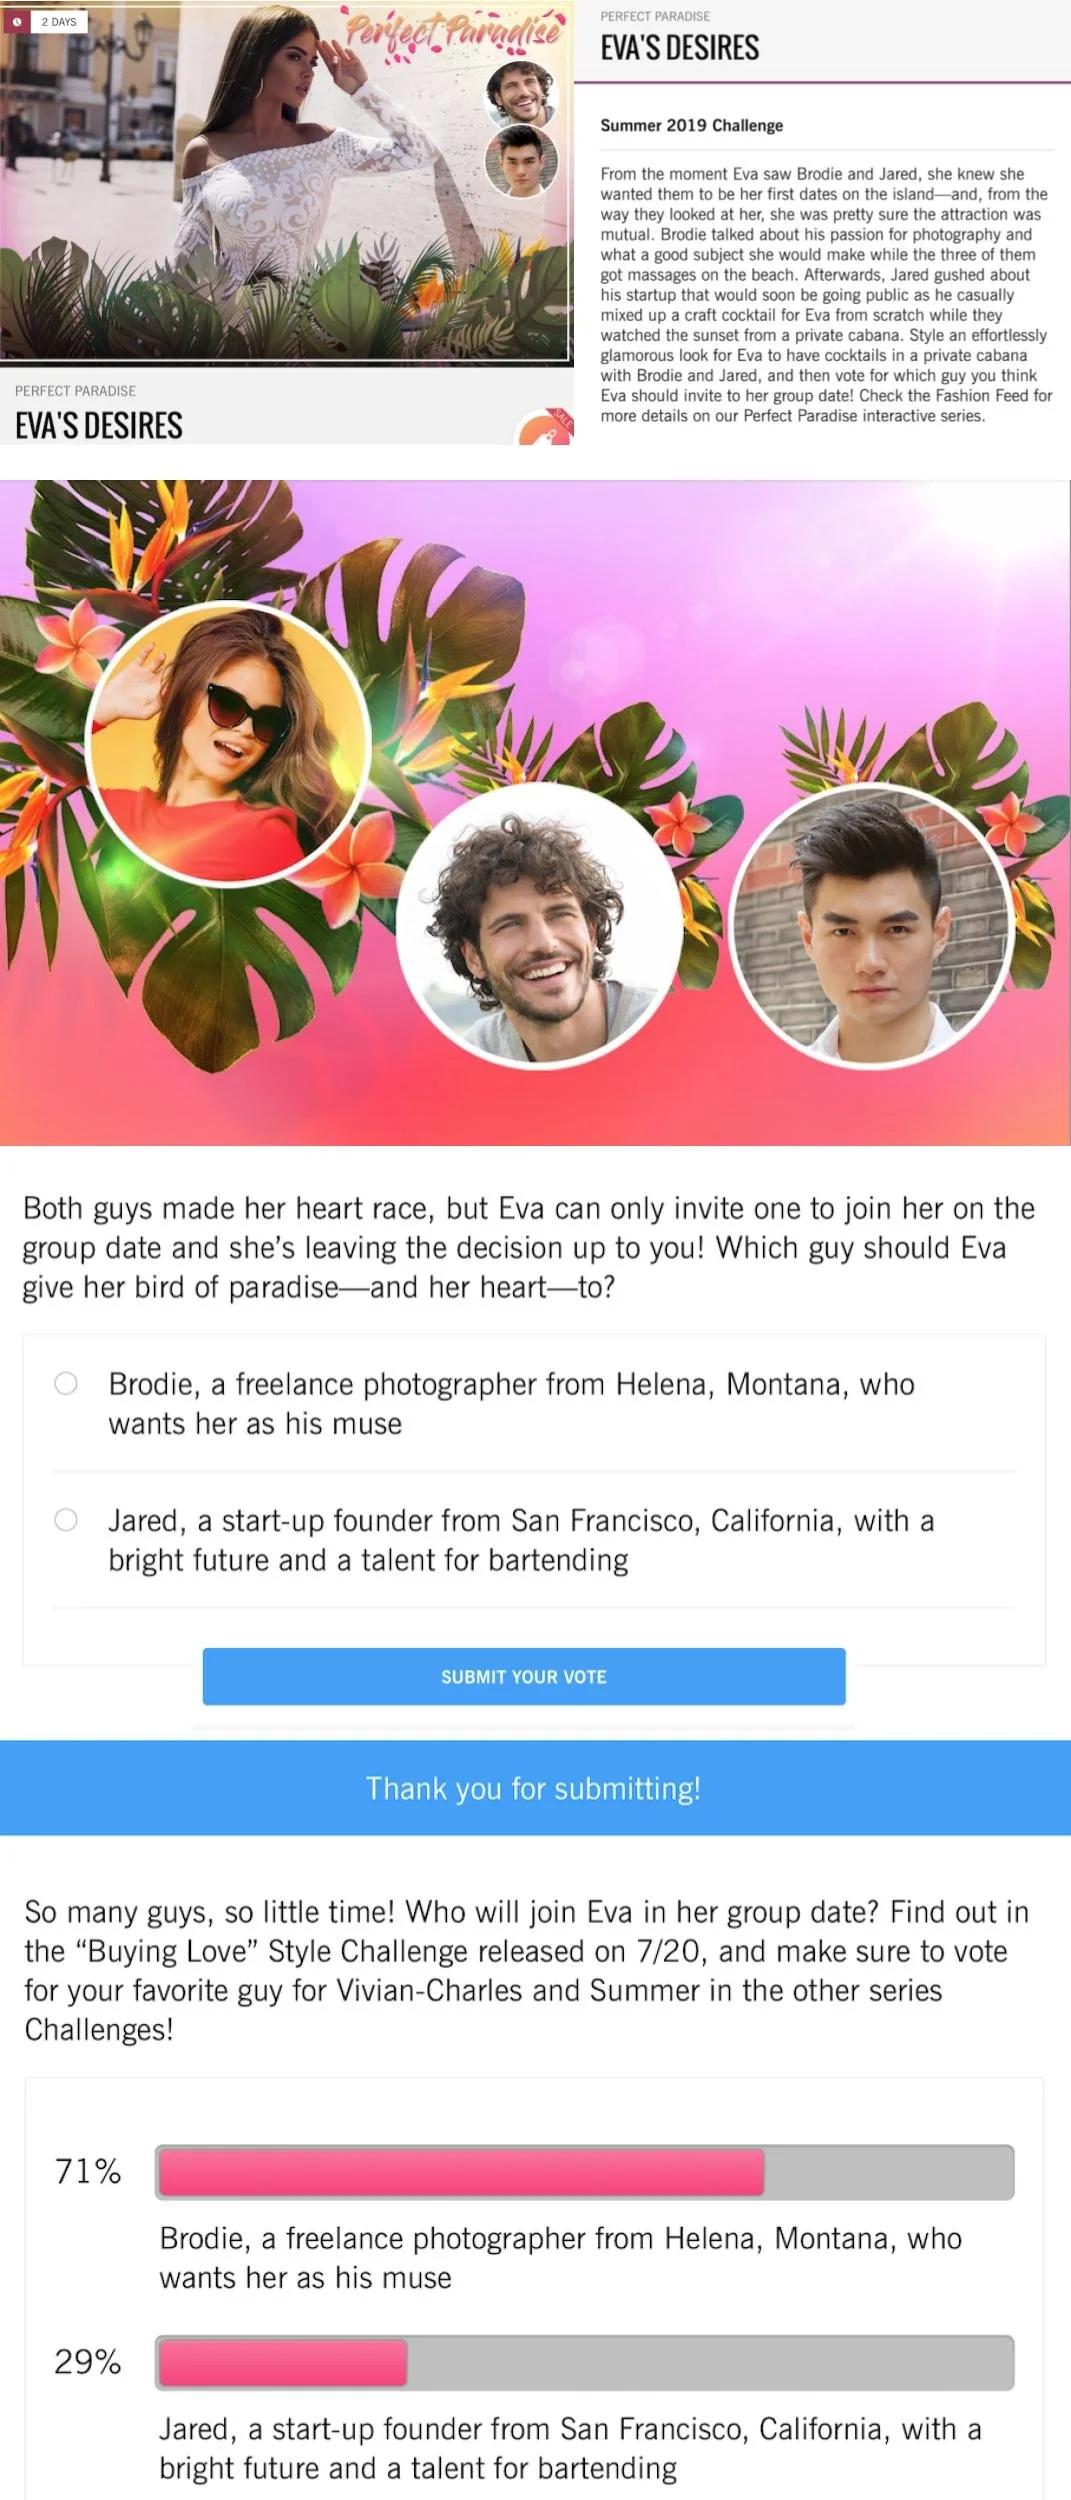Click Jared's small portrait on challenge banner
1071x2500 pixels.
(x=521, y=161)
